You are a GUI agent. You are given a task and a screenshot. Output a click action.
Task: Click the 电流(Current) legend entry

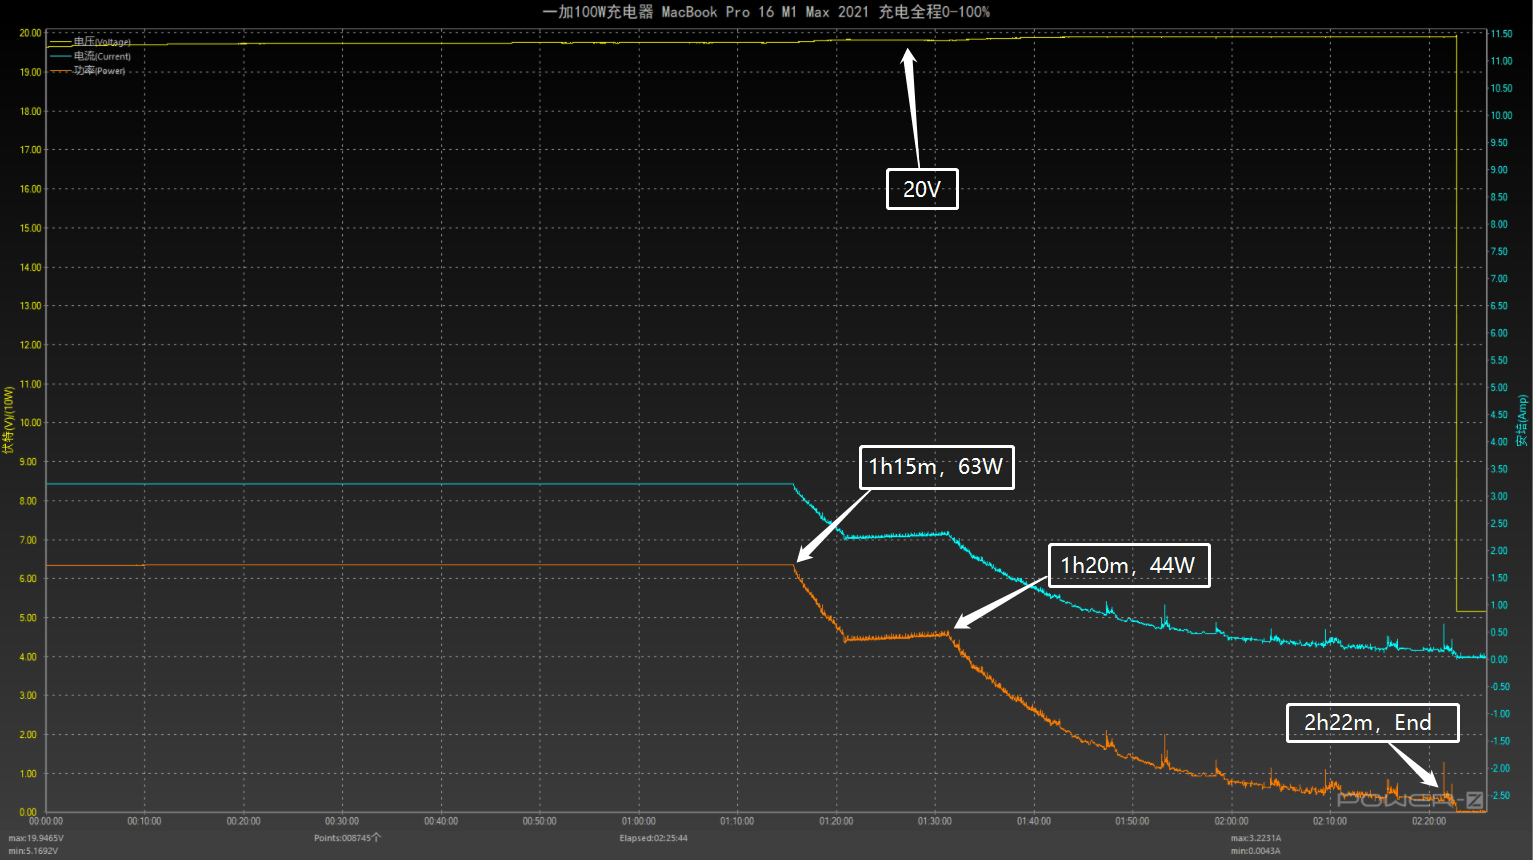(91, 56)
